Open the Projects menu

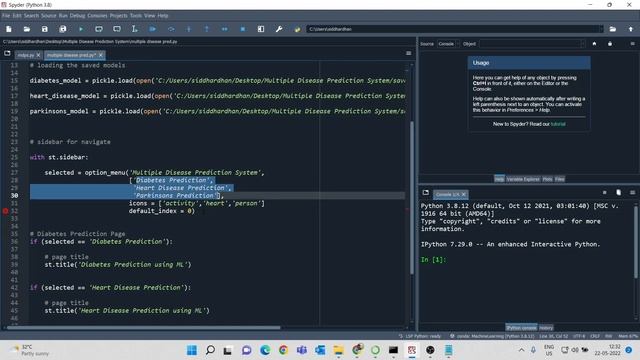[x=118, y=16]
